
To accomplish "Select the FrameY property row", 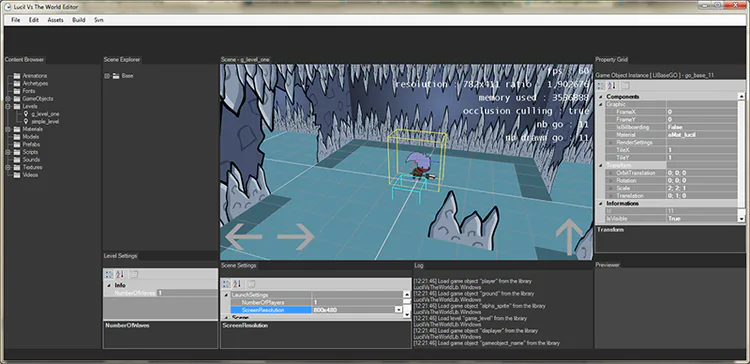I will click(672, 120).
